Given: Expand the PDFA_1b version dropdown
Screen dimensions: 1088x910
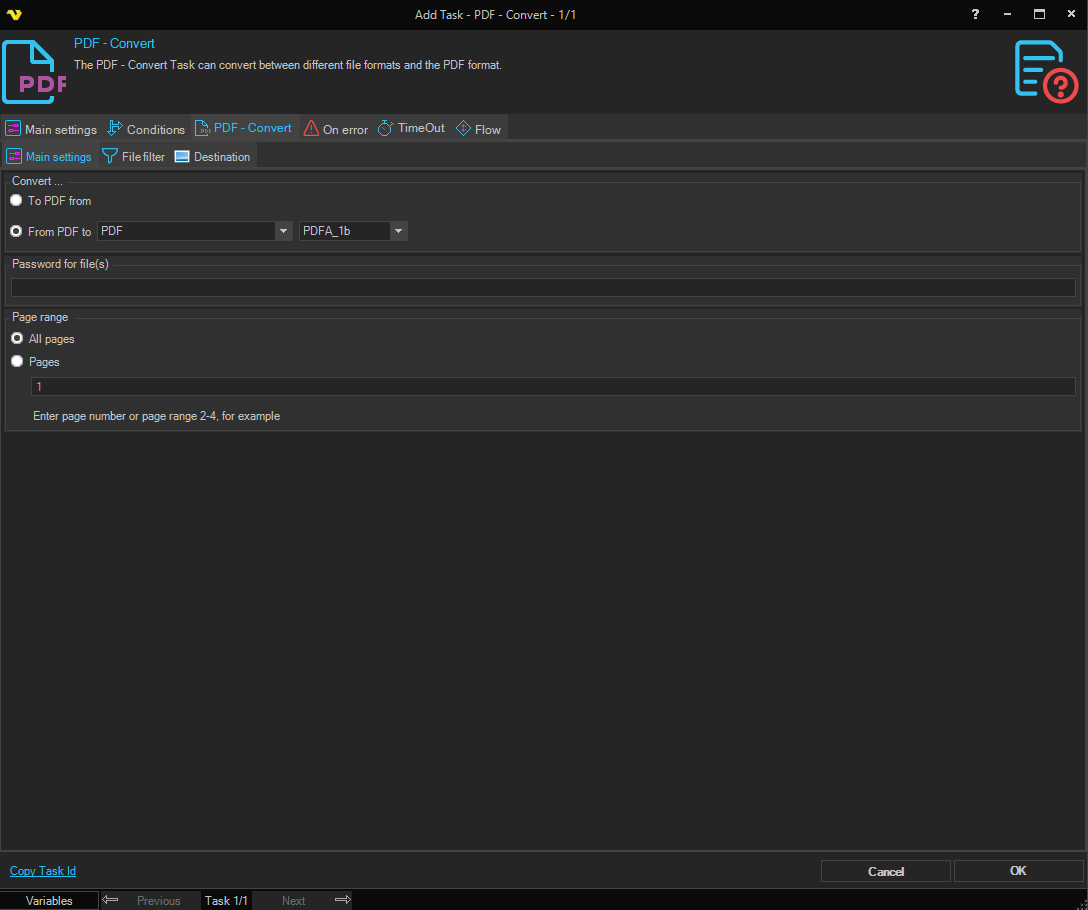Looking at the screenshot, I should click(x=398, y=231).
